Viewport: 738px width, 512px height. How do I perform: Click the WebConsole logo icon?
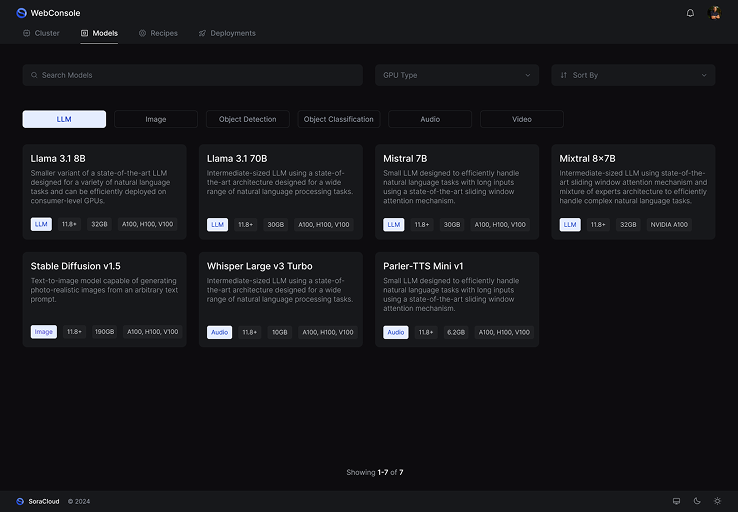pos(21,13)
